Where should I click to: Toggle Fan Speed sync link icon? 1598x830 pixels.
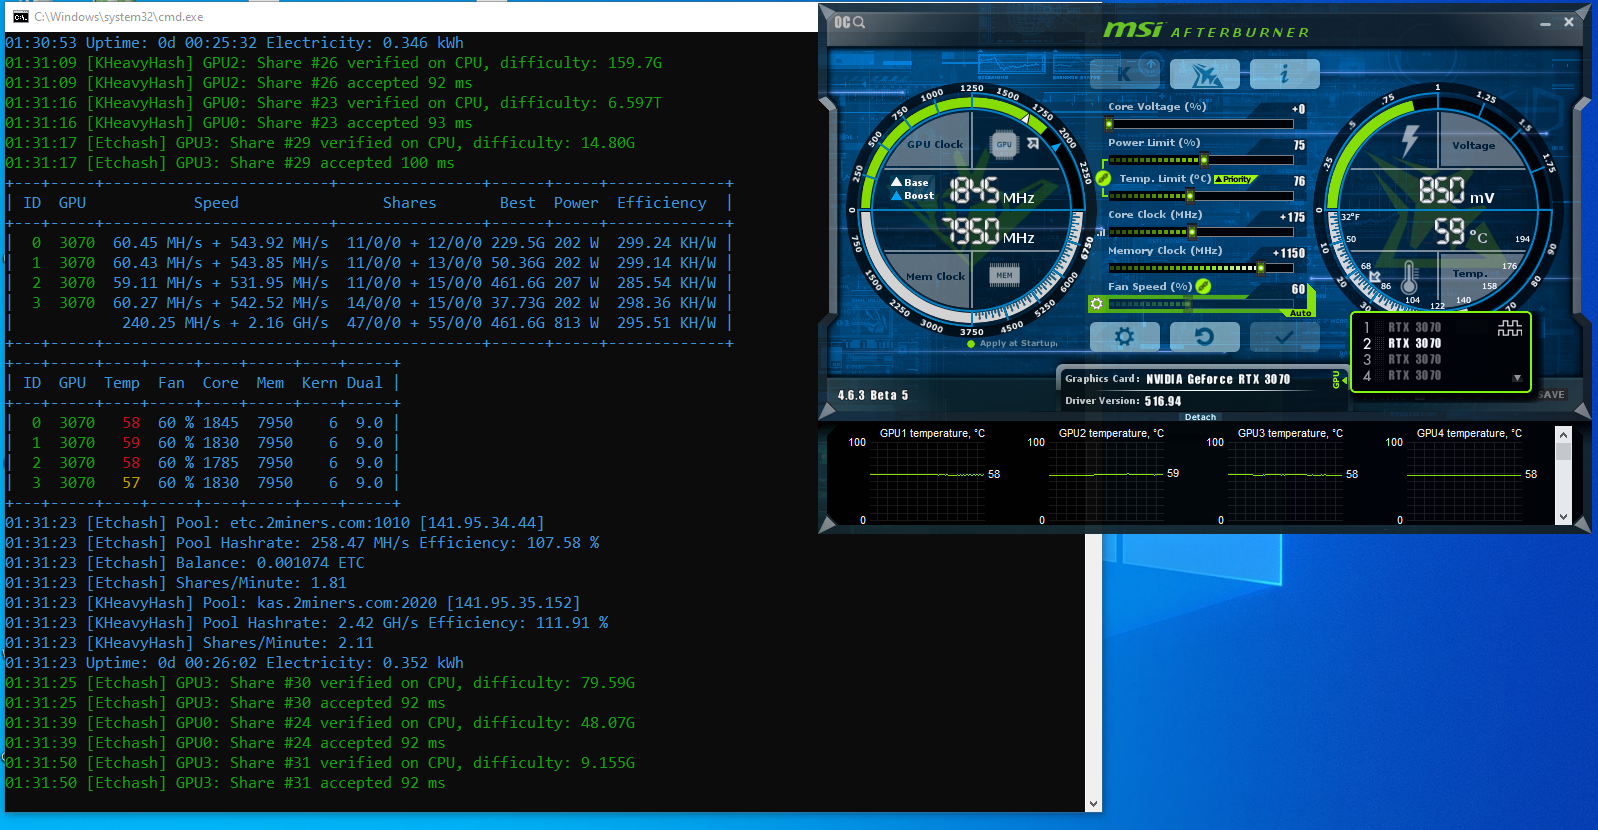point(1203,287)
